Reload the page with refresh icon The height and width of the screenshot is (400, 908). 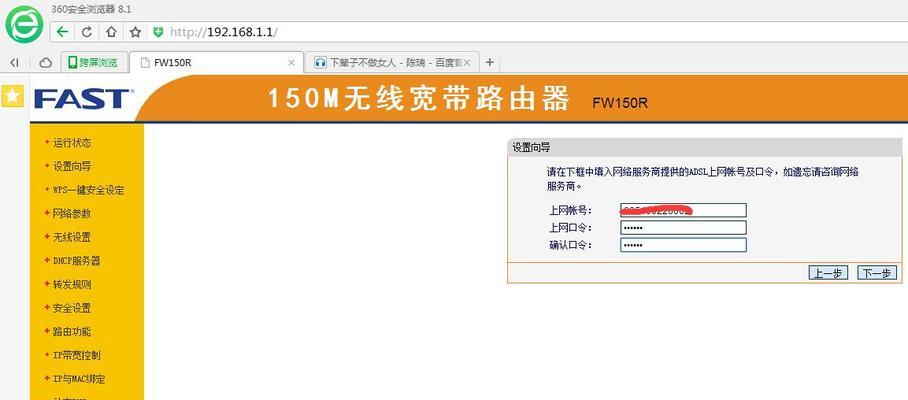[87, 32]
